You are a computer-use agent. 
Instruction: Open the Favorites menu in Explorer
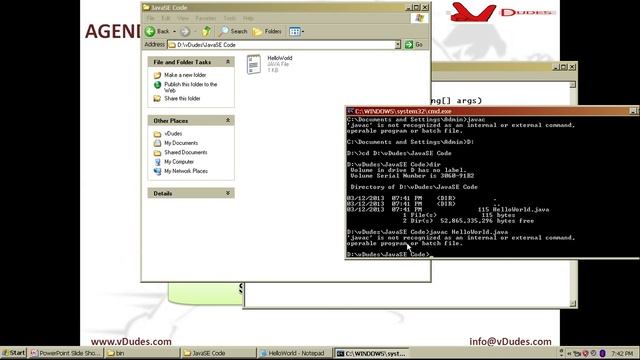coord(206,18)
